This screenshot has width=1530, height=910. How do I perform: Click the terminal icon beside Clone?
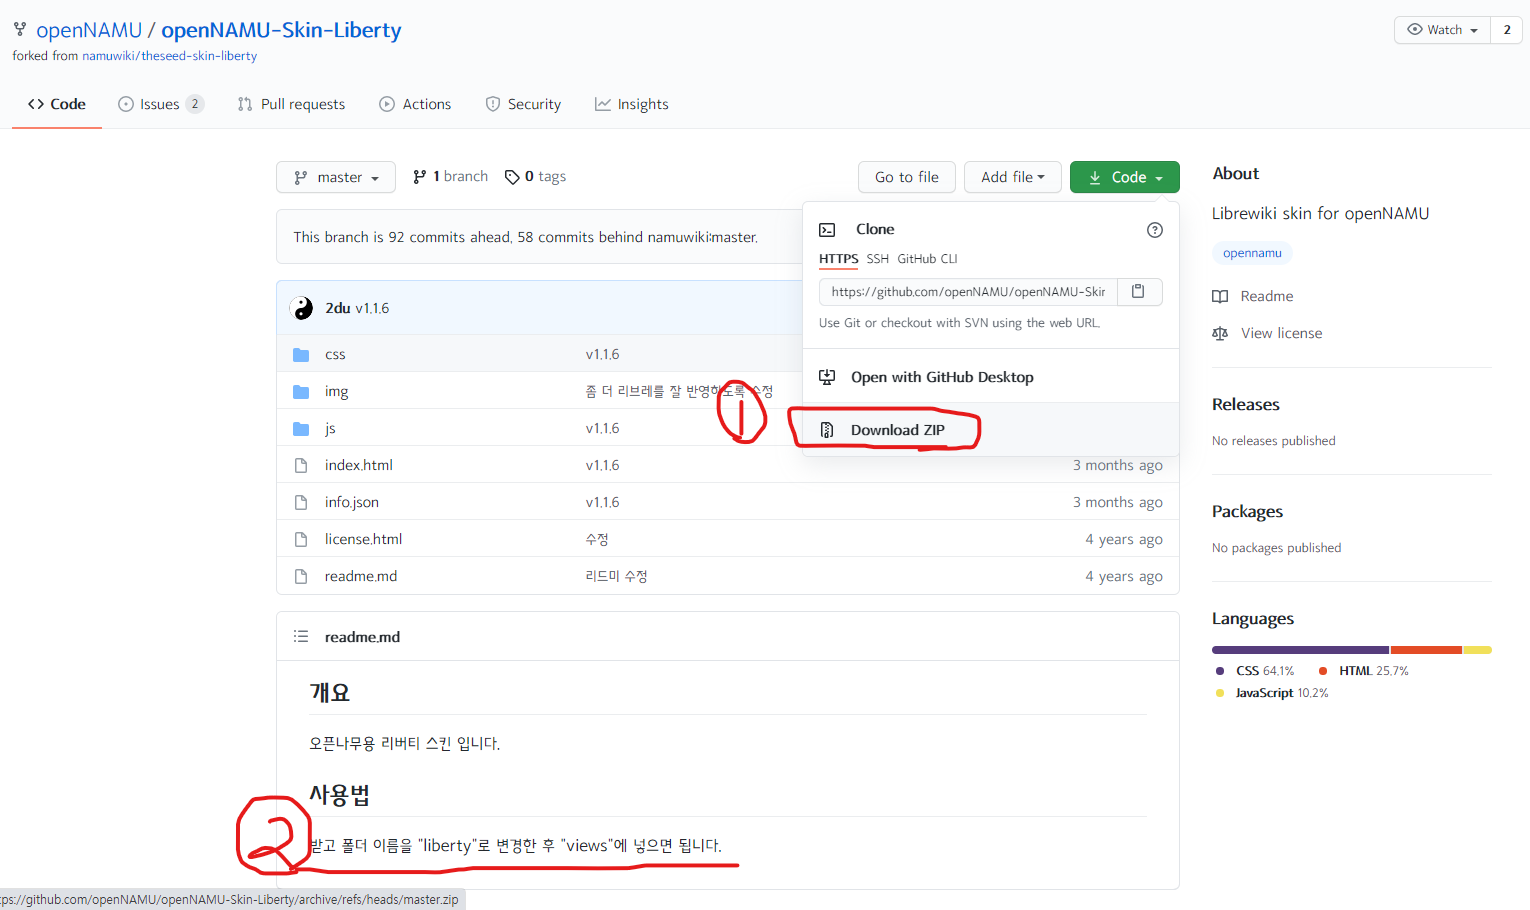pos(827,229)
